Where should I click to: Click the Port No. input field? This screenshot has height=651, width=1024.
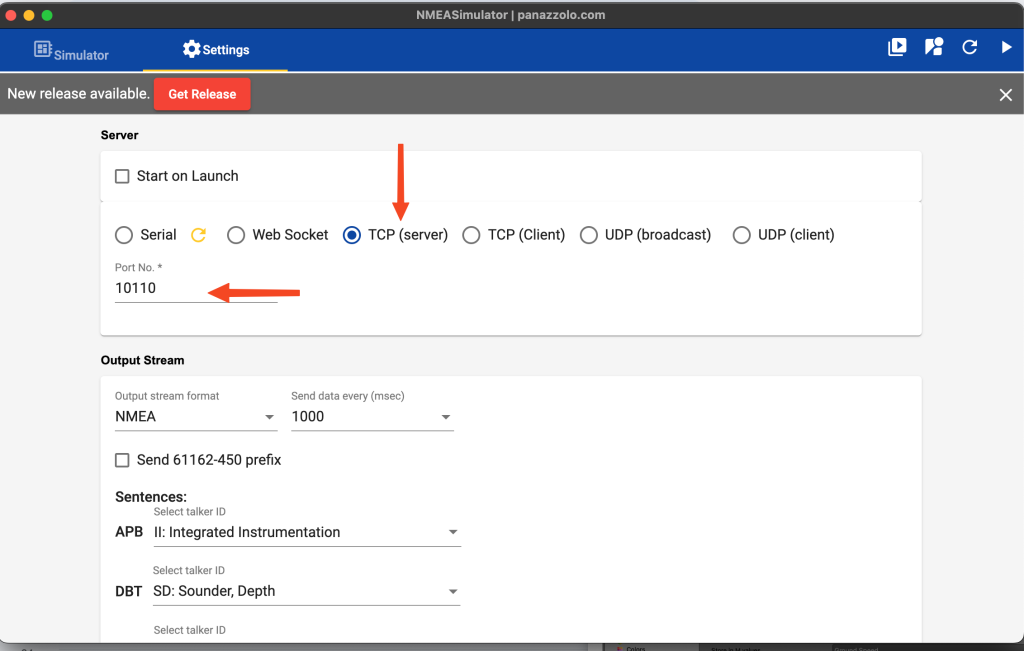coord(196,288)
